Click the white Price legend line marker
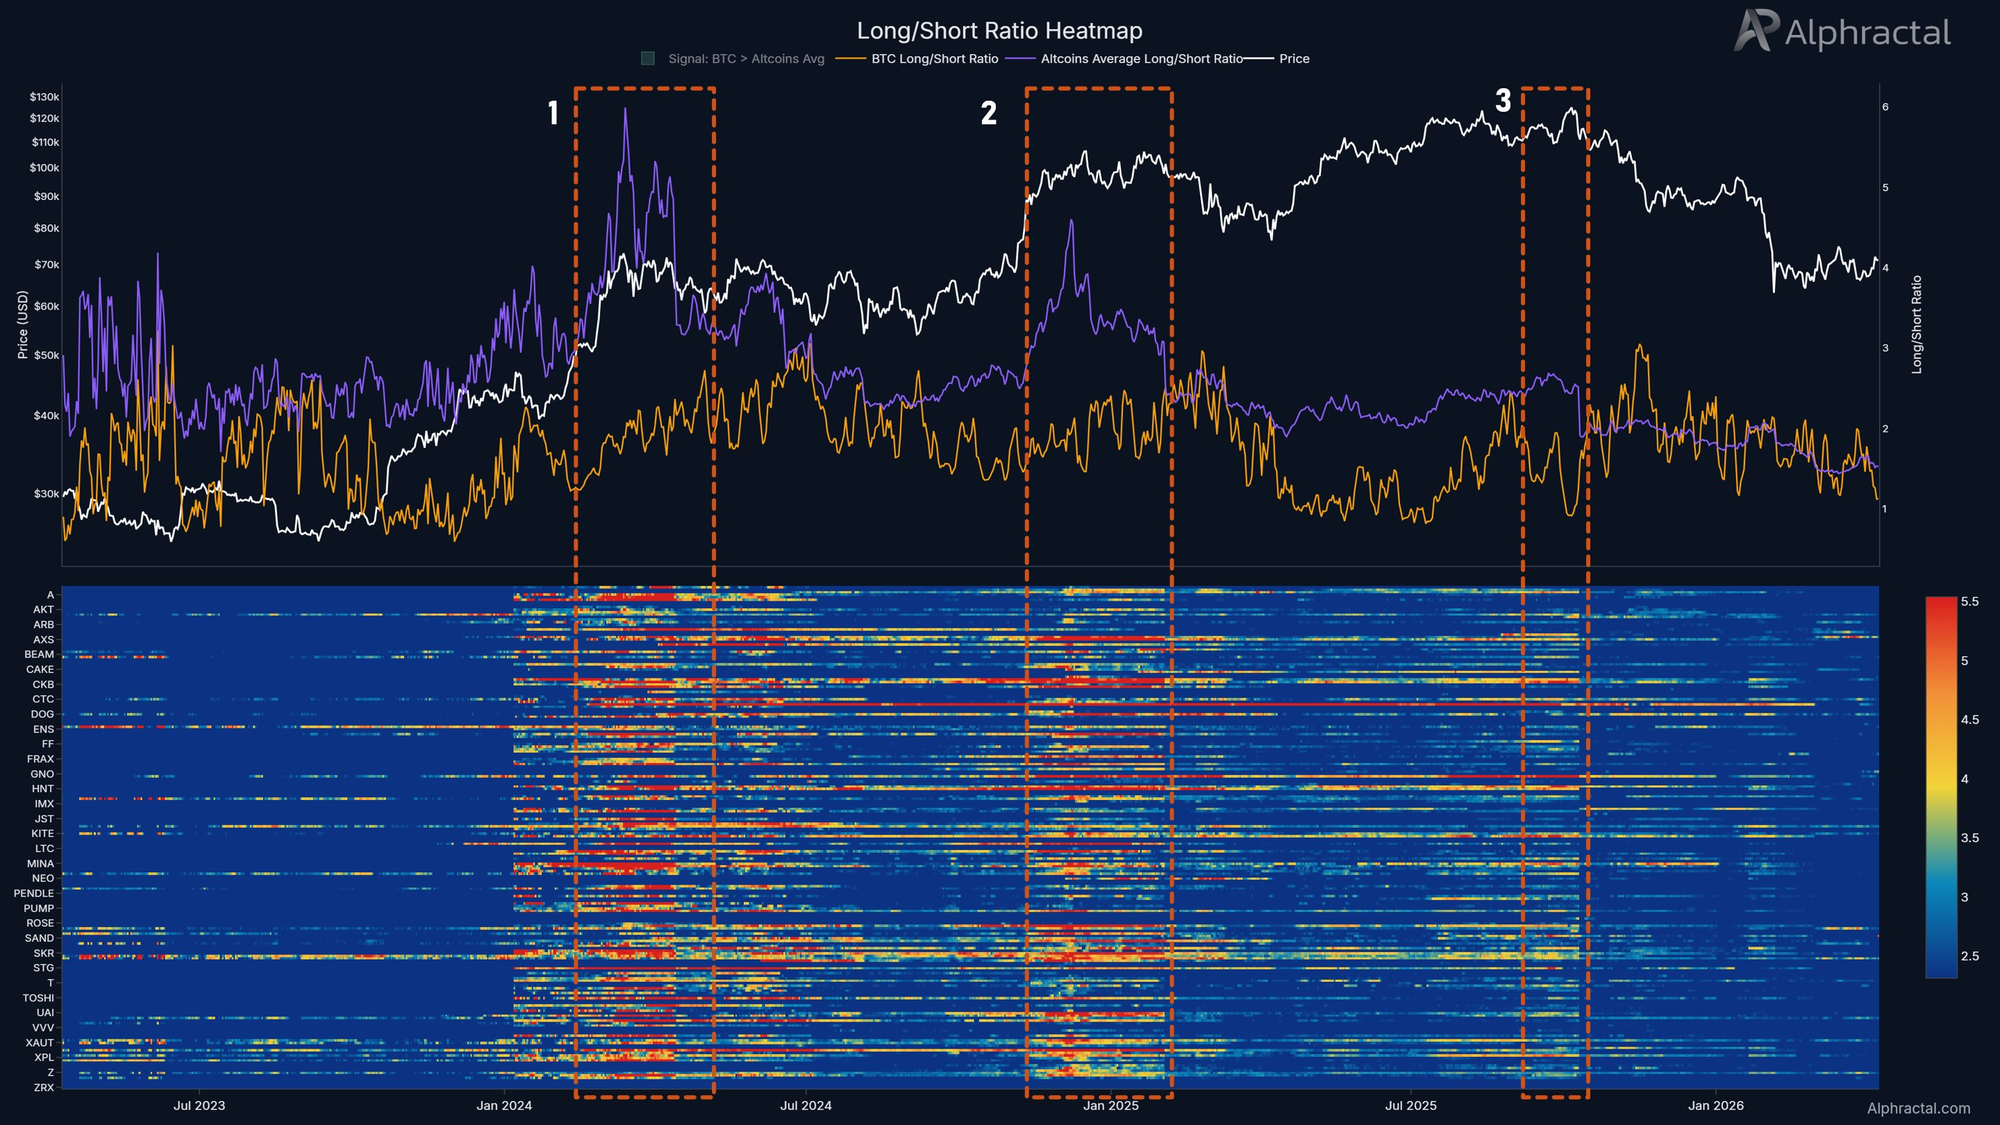Image resolution: width=2000 pixels, height=1125 pixels. [1259, 59]
